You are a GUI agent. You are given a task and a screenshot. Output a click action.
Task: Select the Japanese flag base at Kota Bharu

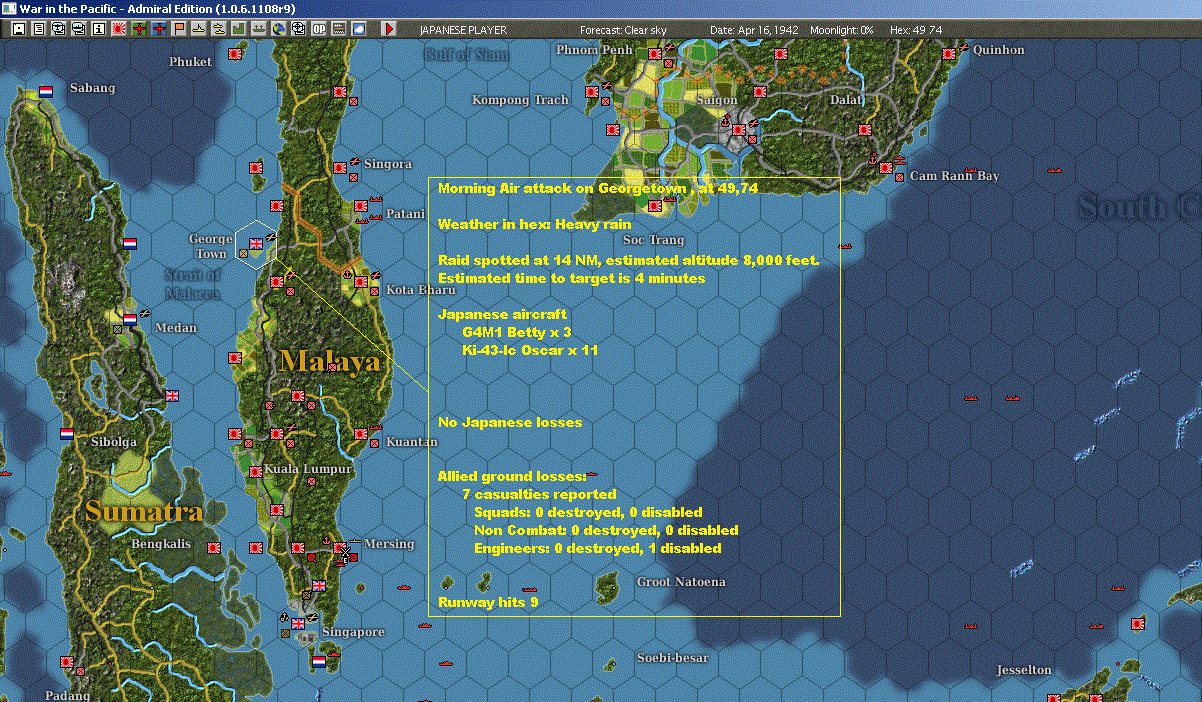pyautogui.click(x=361, y=282)
